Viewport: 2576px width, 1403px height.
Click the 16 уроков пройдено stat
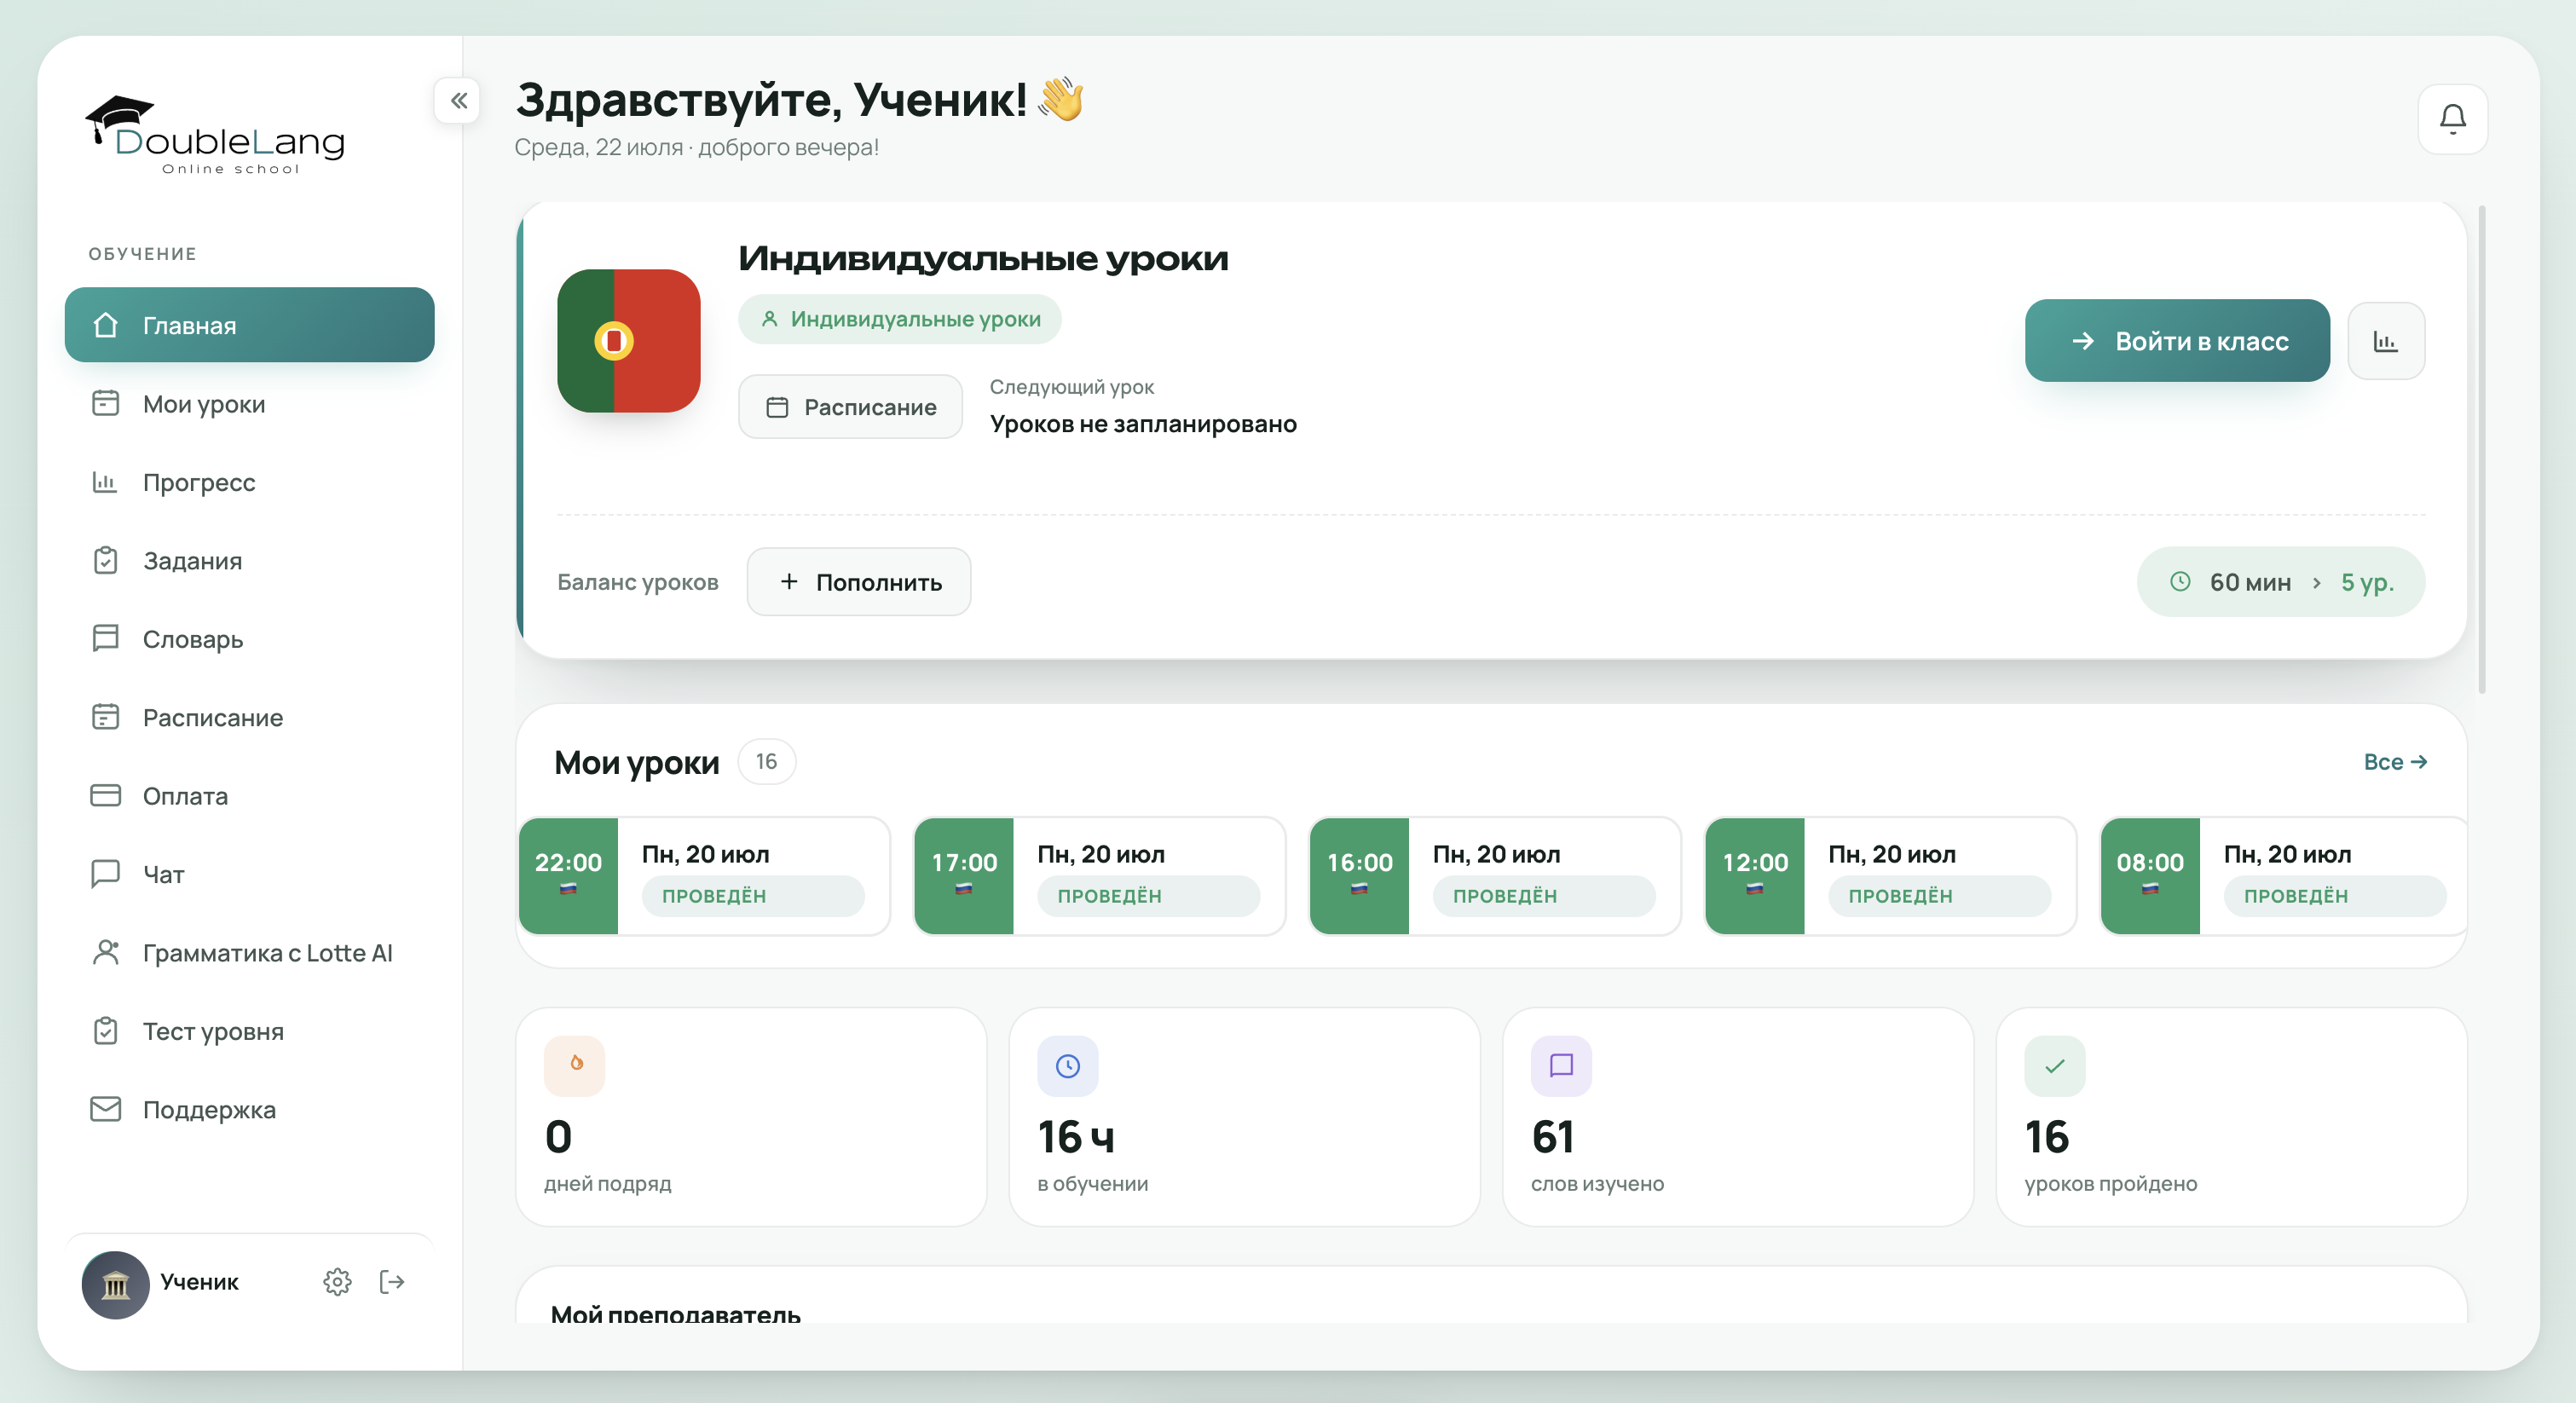2231,1116
